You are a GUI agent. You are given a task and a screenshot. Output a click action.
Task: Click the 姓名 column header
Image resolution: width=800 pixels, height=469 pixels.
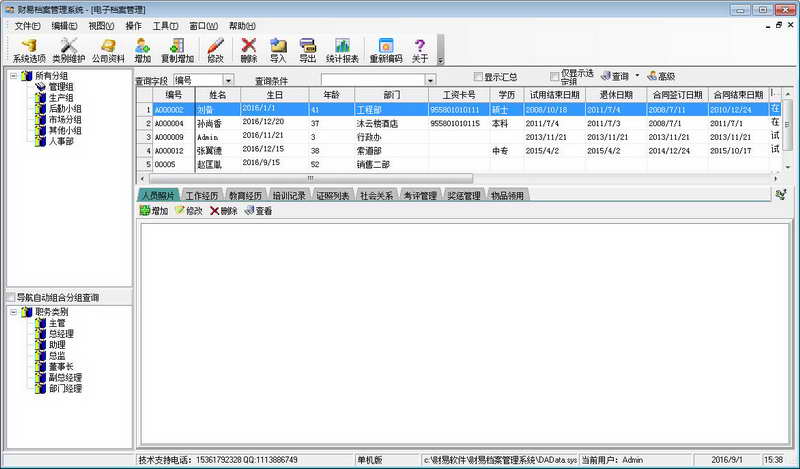tap(218, 95)
